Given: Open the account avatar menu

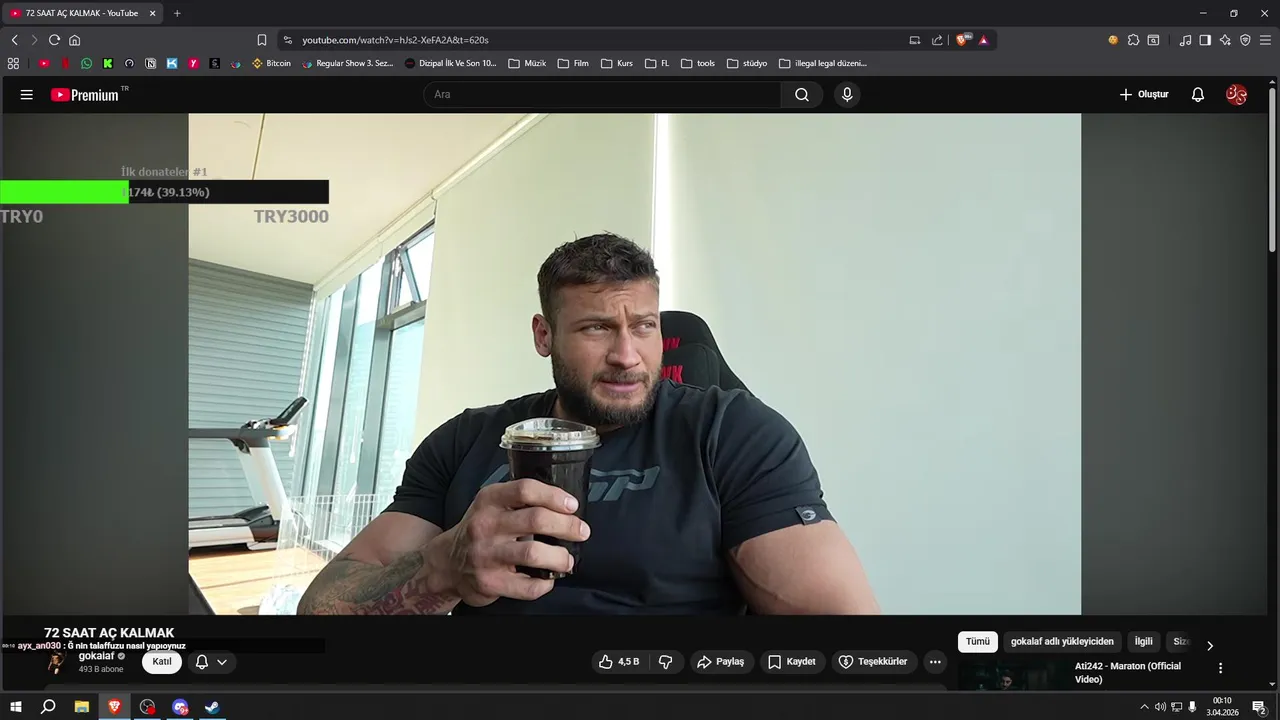Looking at the screenshot, I should pos(1237,95).
